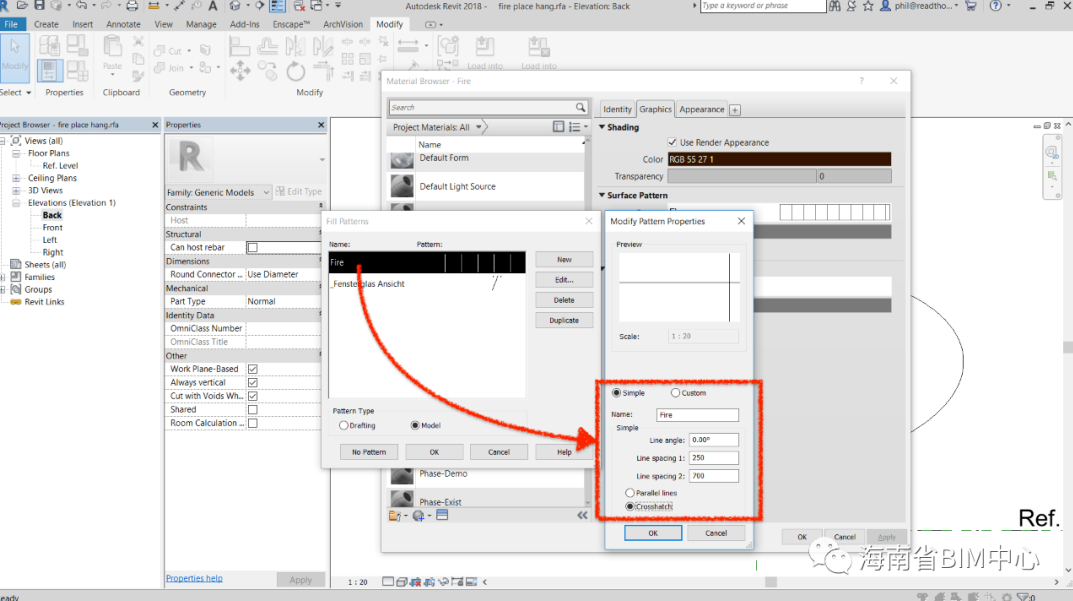
Task: Click the Print icon in quick access toolbar
Action: tap(132, 6)
